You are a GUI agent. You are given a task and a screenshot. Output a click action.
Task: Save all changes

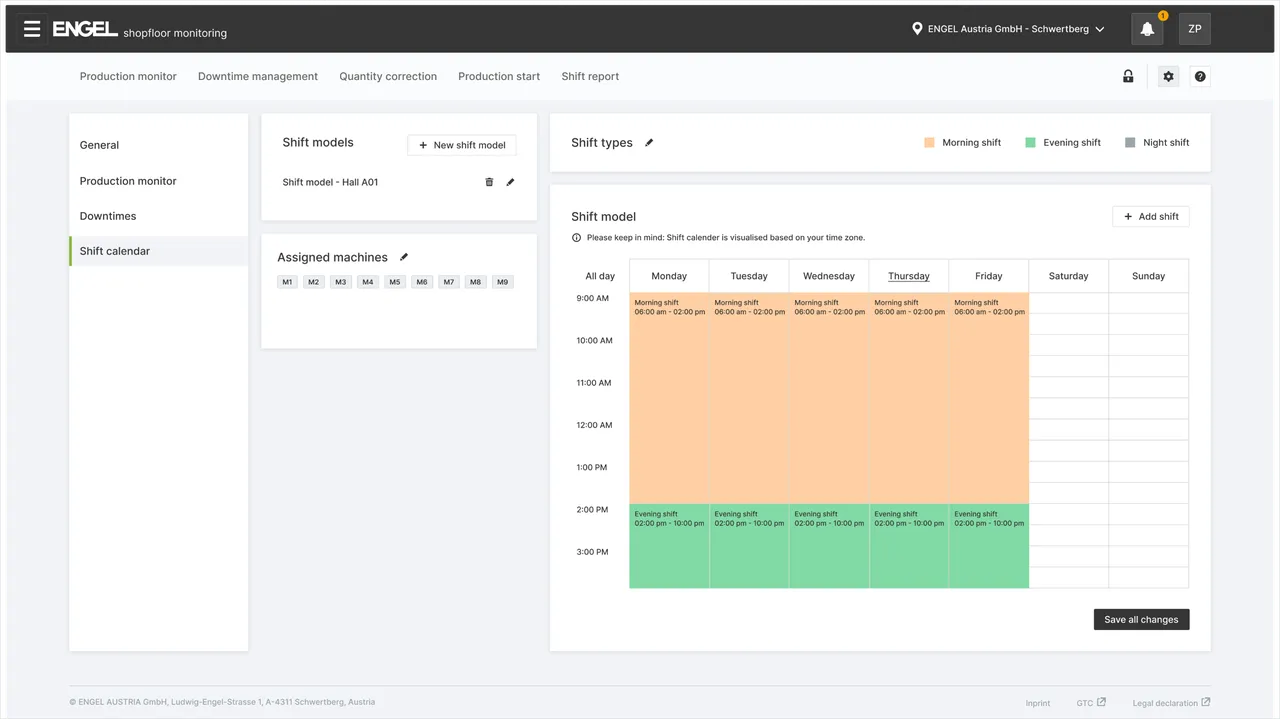pyautogui.click(x=1141, y=620)
